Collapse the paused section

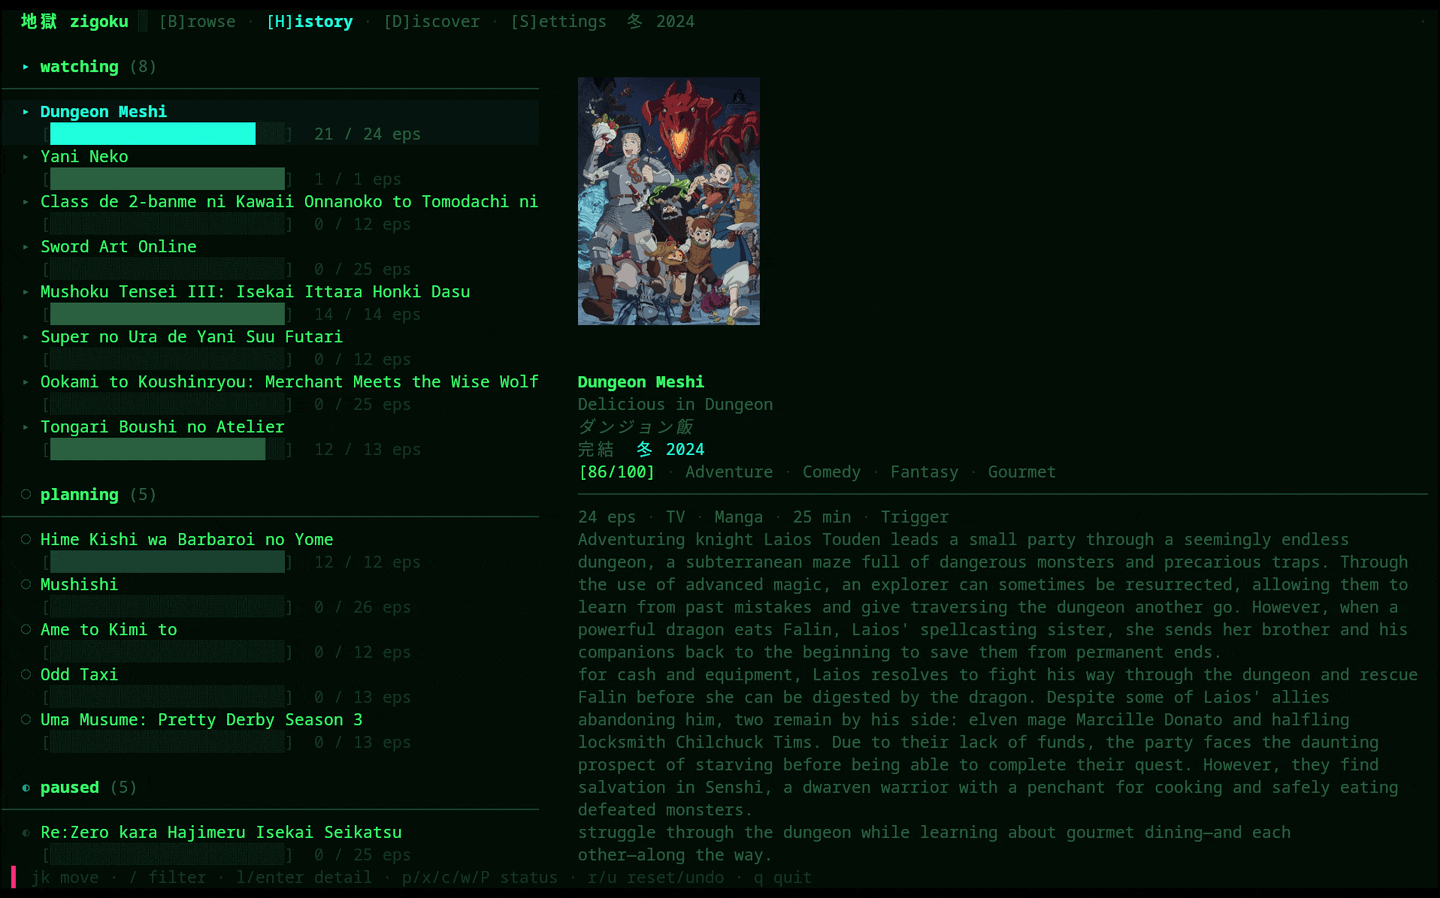tap(26, 787)
